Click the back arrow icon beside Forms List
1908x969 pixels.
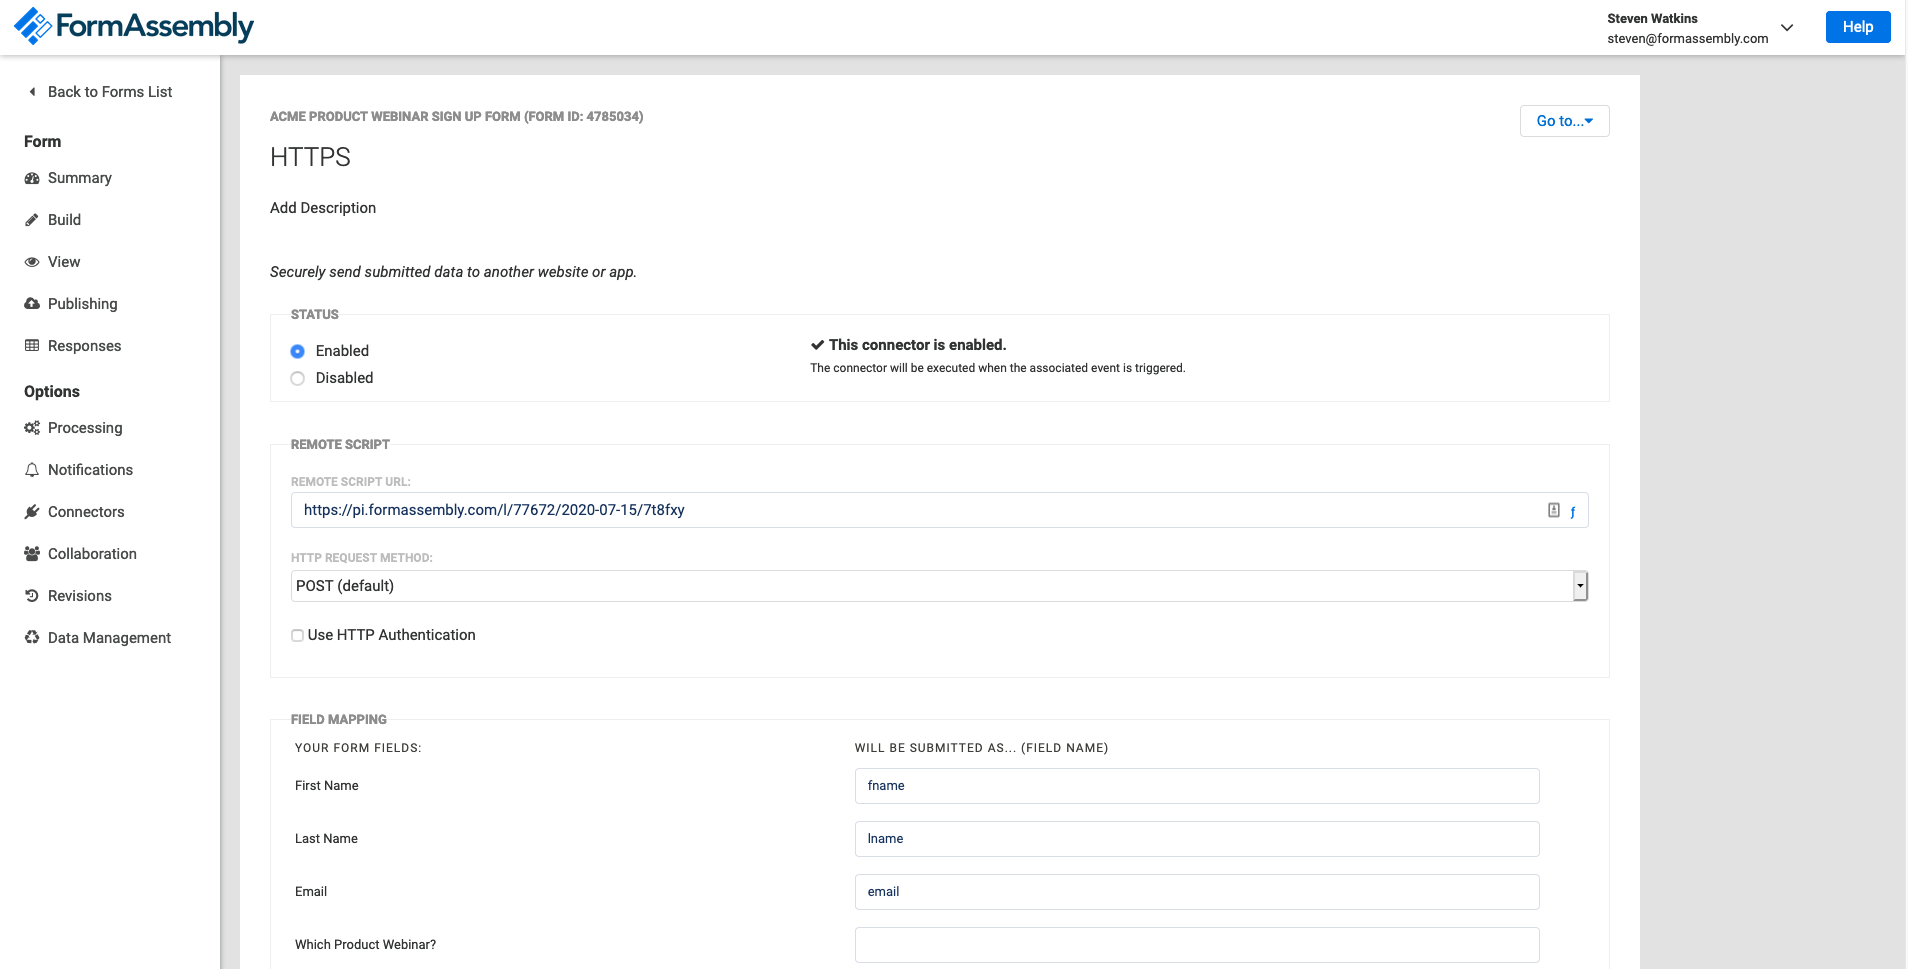32,92
